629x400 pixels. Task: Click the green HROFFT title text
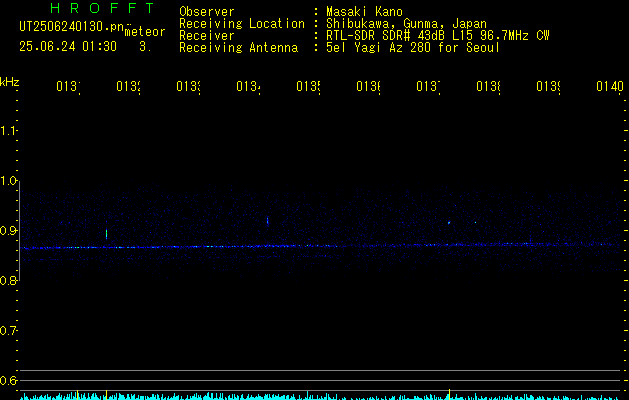[102, 8]
